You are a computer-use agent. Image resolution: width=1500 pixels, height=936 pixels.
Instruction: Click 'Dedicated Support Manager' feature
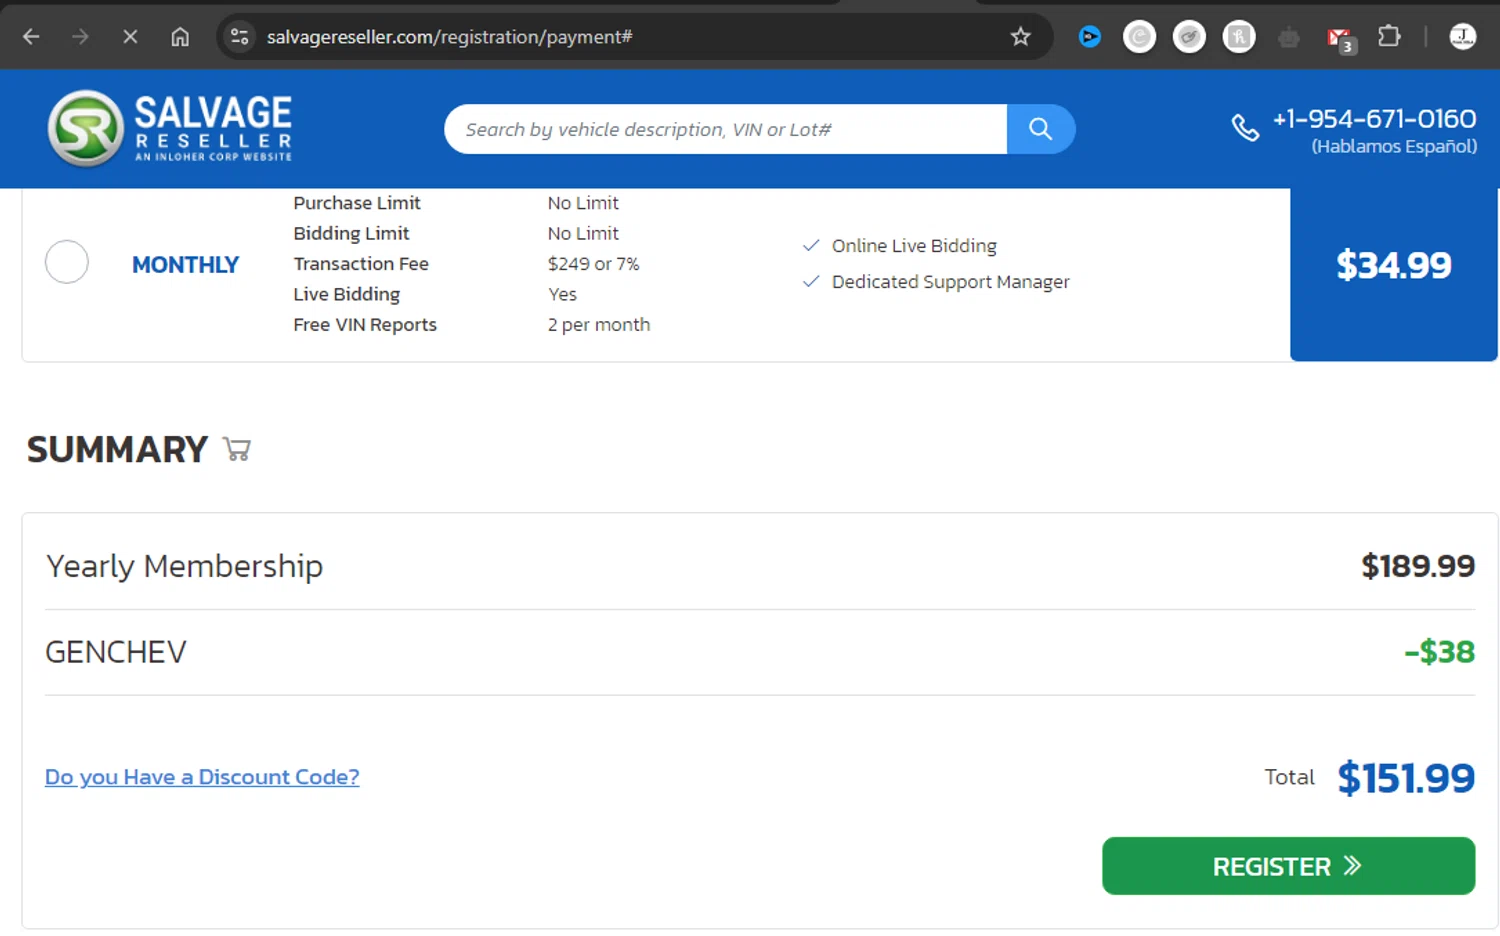click(950, 282)
